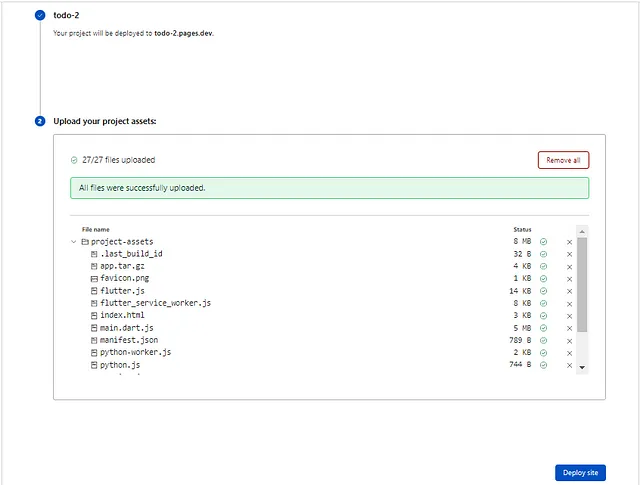
Task: Remove app.tar.gz with its X icon
Action: pyautogui.click(x=569, y=266)
